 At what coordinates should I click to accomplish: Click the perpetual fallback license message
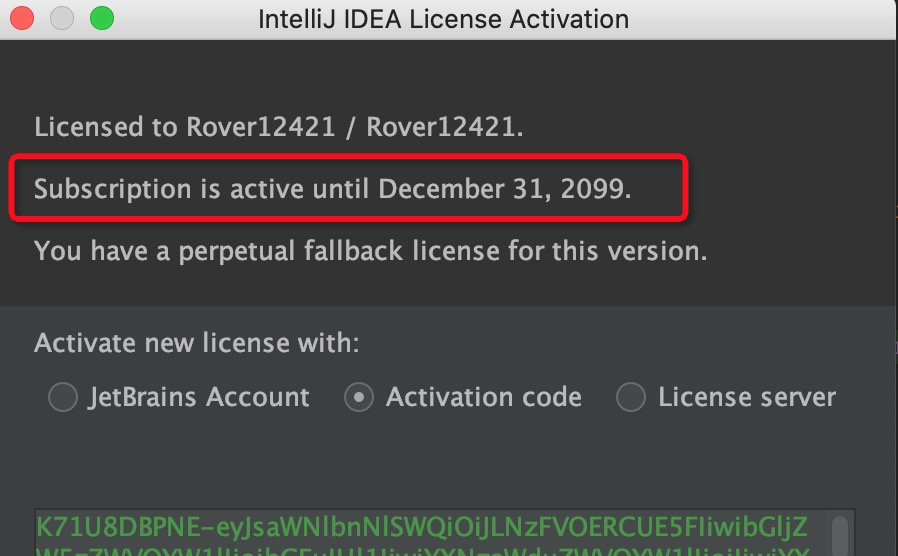[371, 251]
